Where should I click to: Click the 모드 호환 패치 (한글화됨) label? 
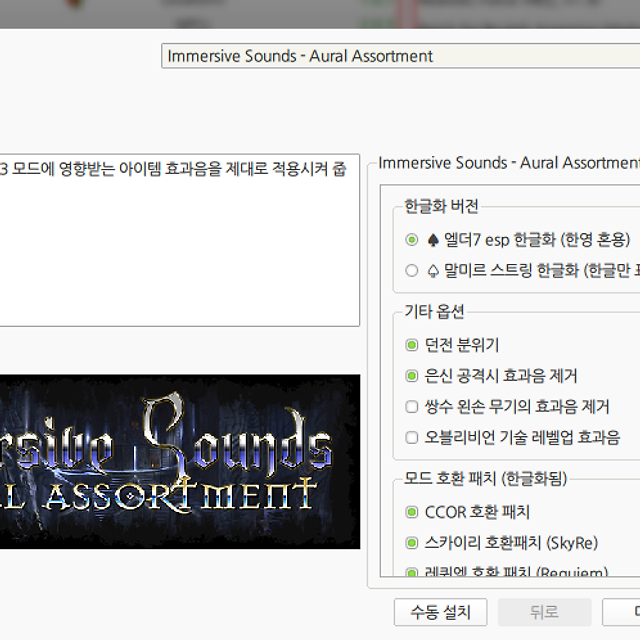(x=486, y=478)
